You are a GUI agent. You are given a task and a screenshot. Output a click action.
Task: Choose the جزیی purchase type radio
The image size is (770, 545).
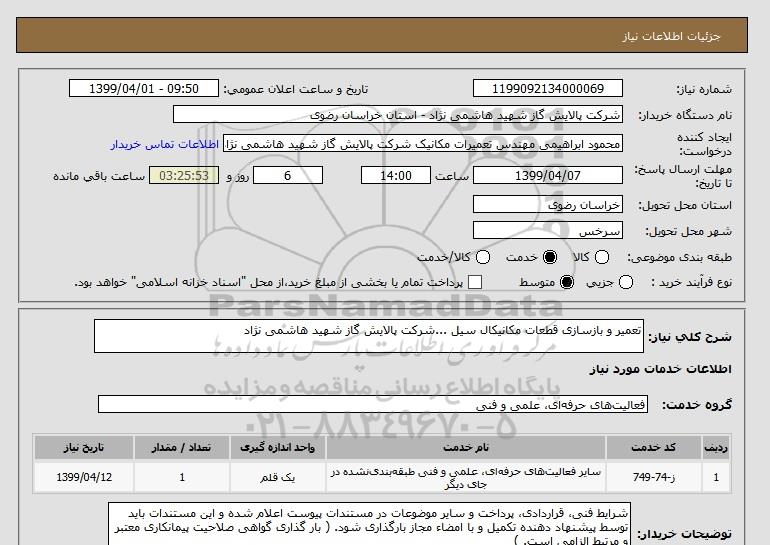point(626,282)
